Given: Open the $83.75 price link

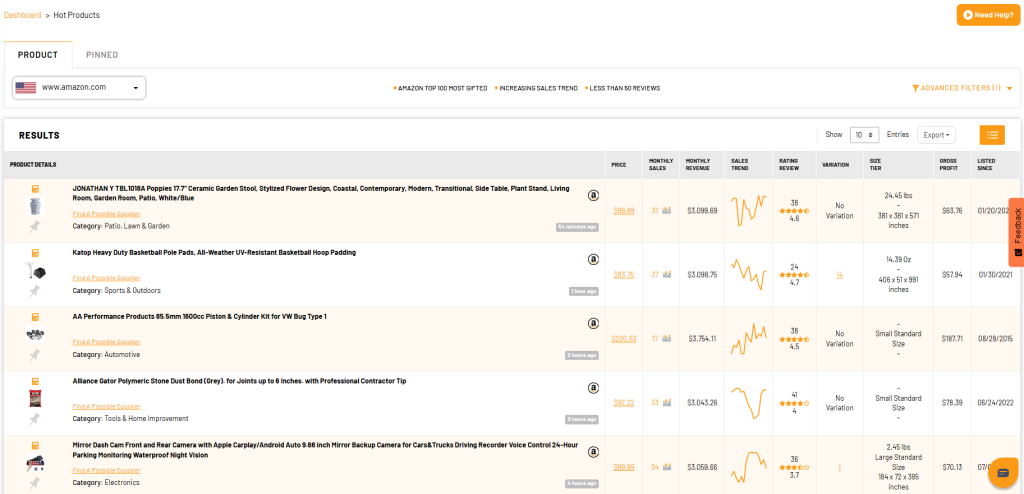Looking at the screenshot, I should (624, 274).
